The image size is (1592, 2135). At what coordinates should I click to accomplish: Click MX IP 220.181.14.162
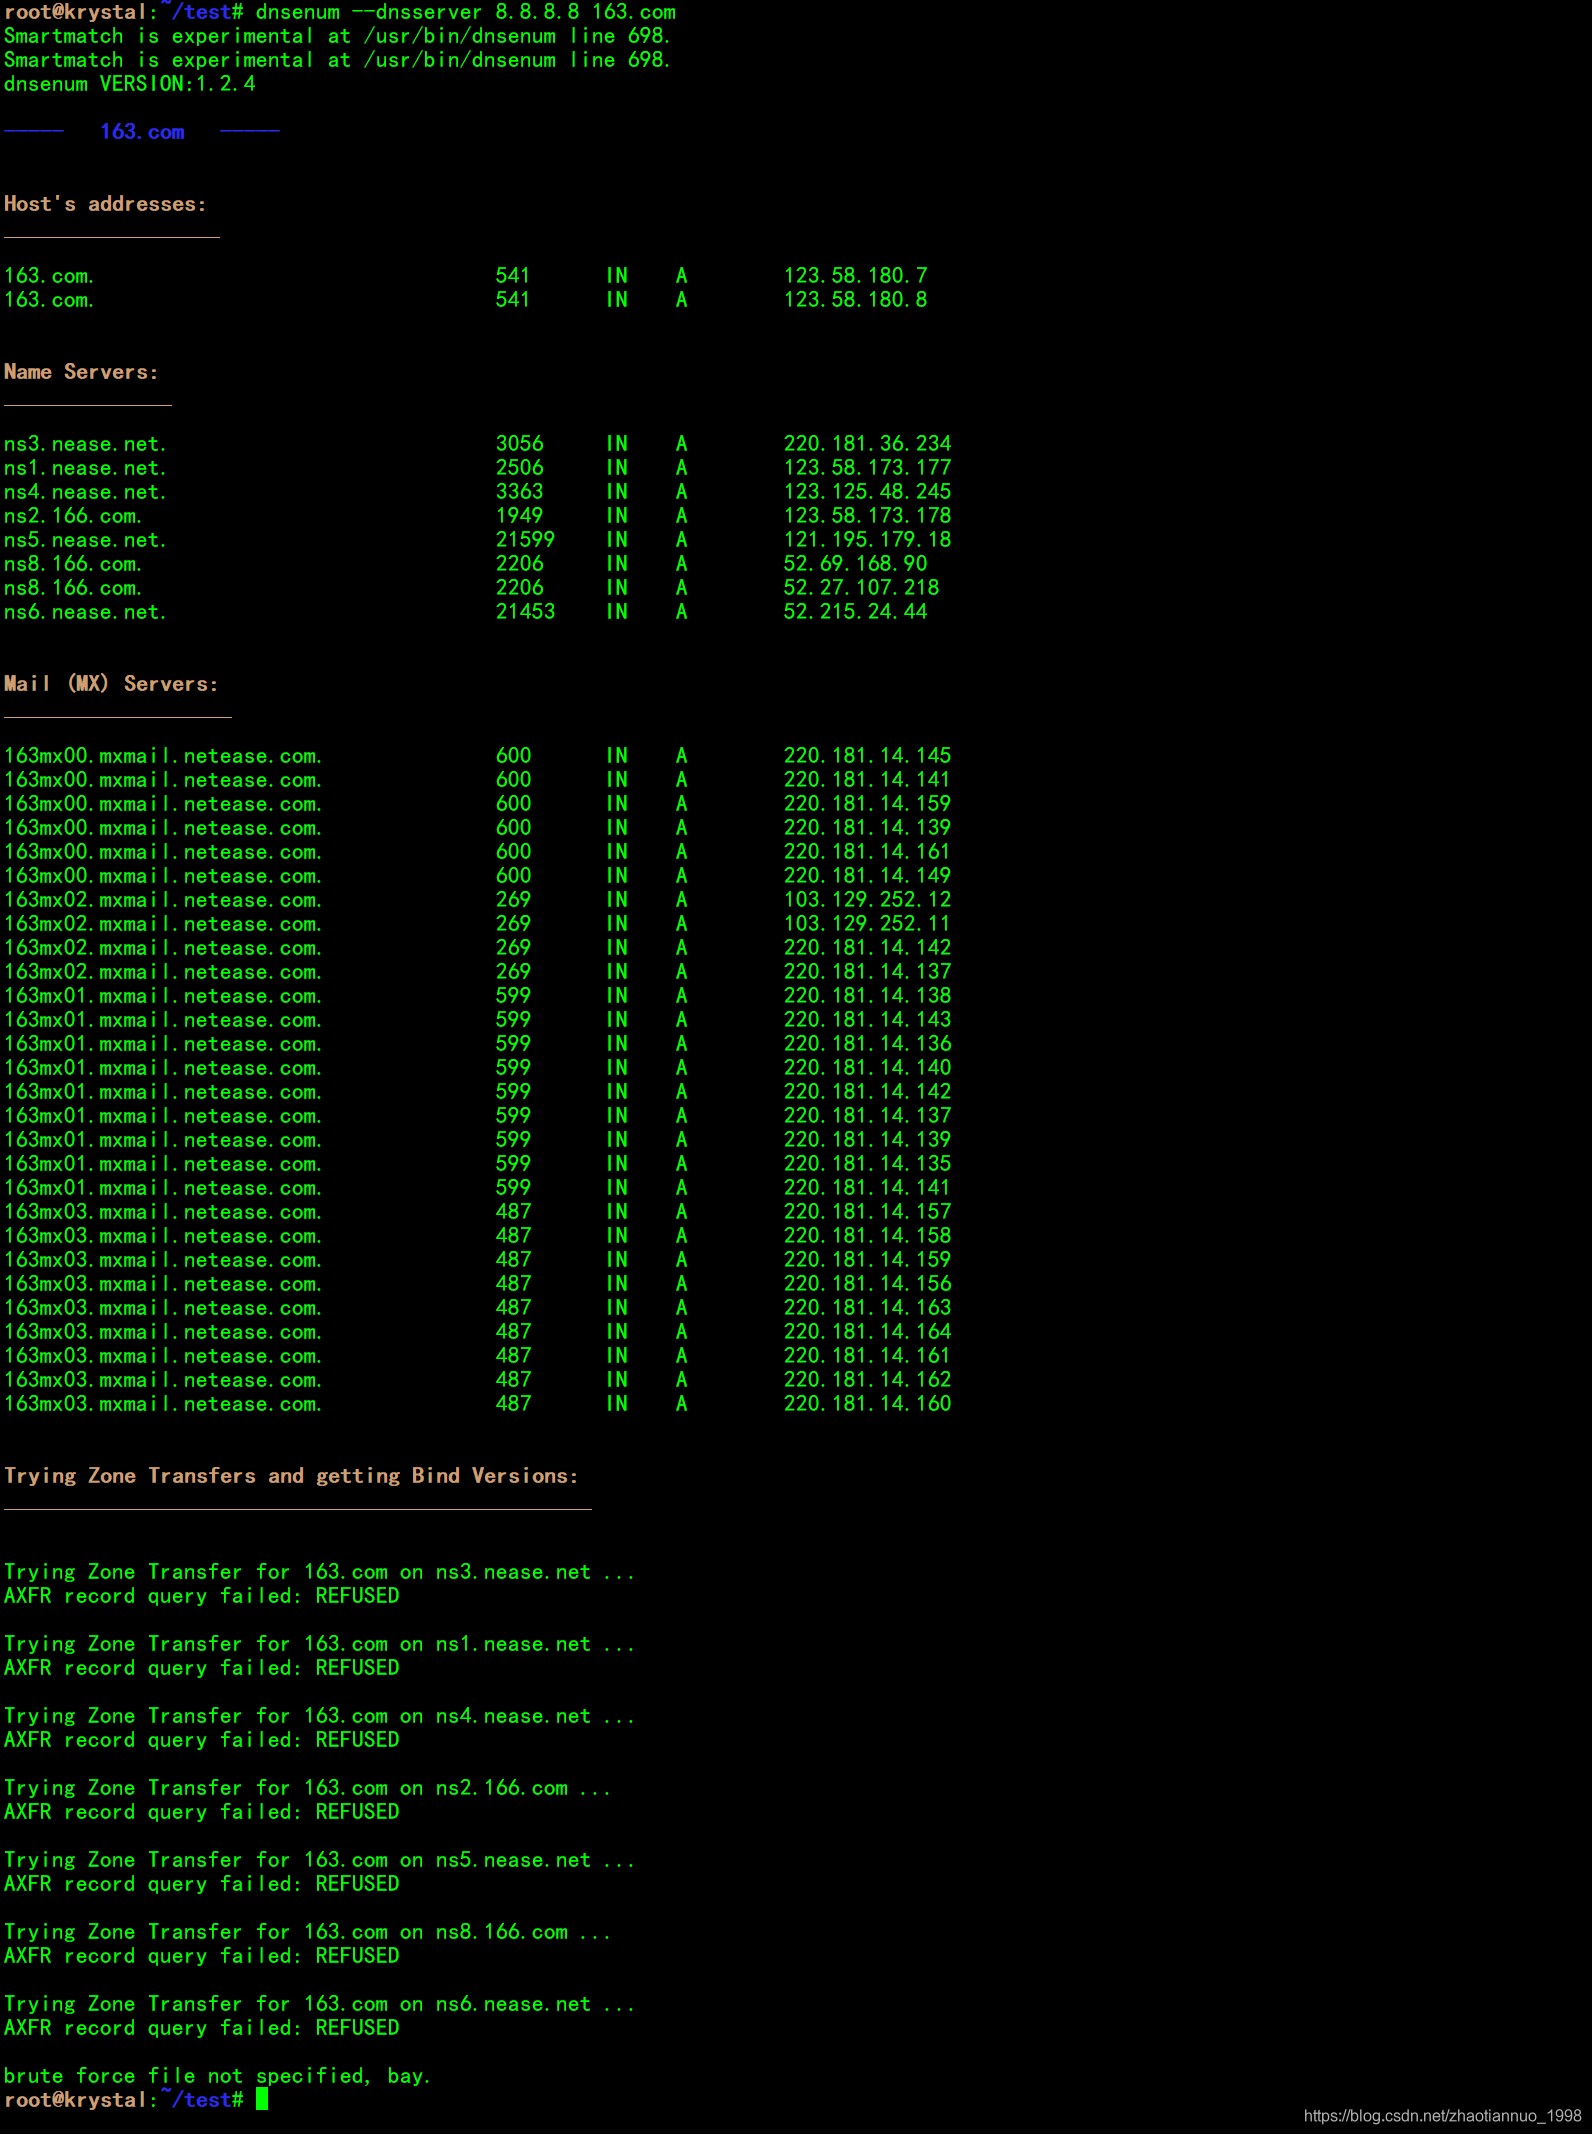(x=867, y=1380)
